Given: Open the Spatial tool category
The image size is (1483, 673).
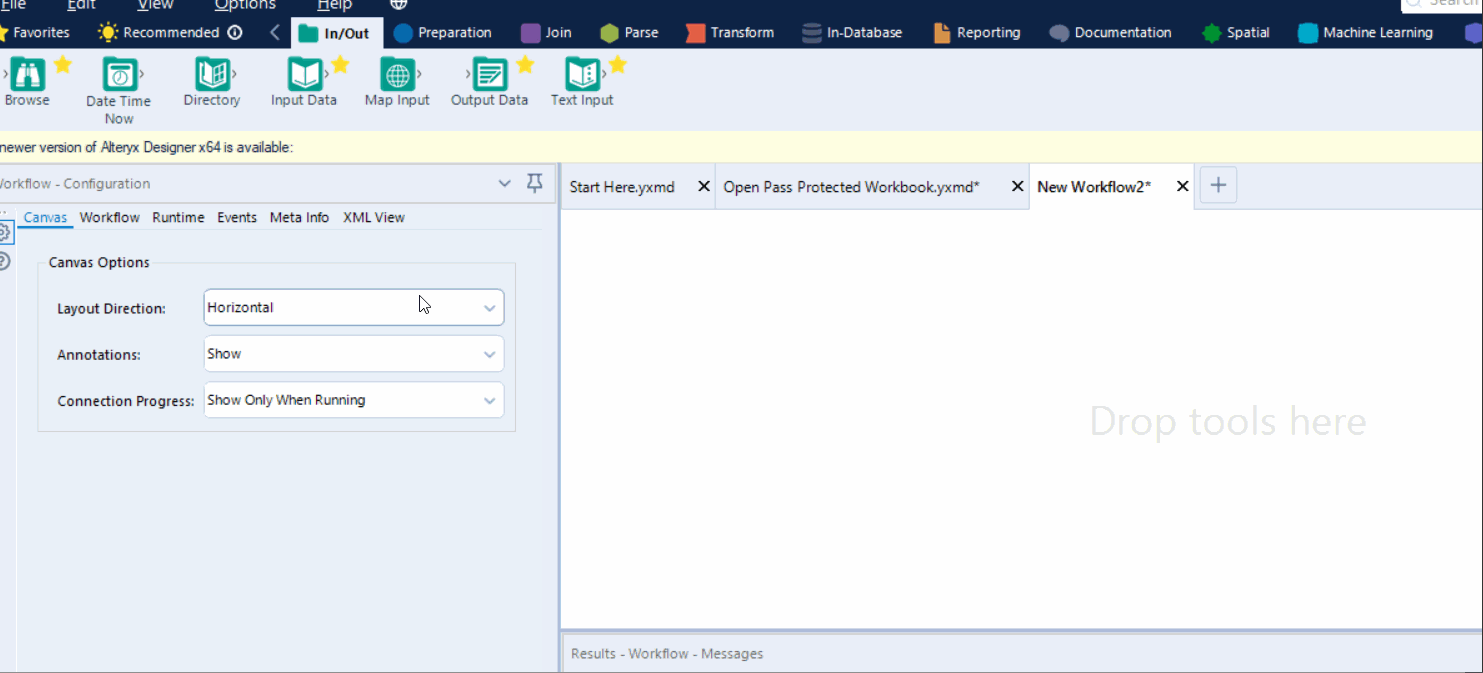Looking at the screenshot, I should pos(1236,33).
